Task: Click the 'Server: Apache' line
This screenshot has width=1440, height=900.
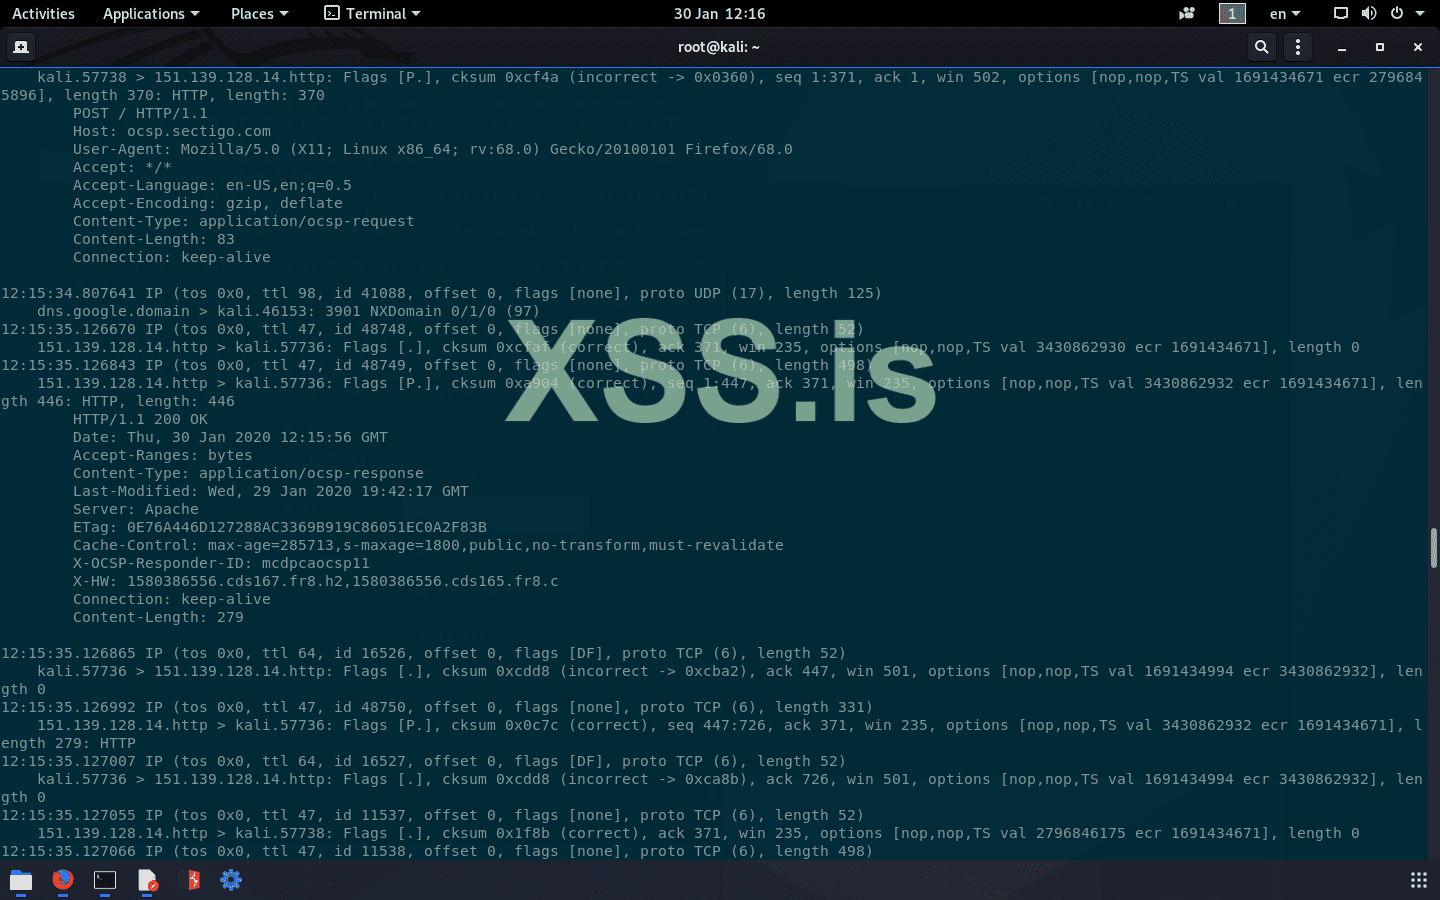Action: point(136,509)
